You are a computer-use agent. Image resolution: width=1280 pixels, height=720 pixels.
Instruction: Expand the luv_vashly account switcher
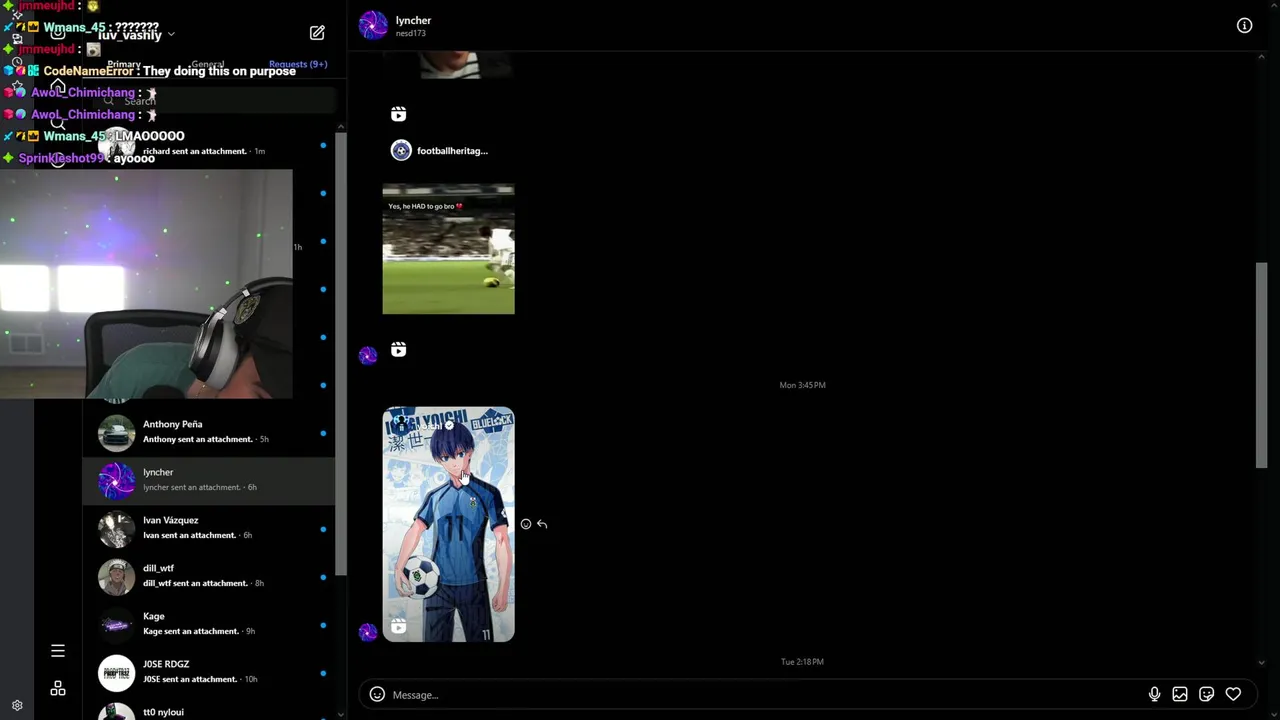pos(137,34)
